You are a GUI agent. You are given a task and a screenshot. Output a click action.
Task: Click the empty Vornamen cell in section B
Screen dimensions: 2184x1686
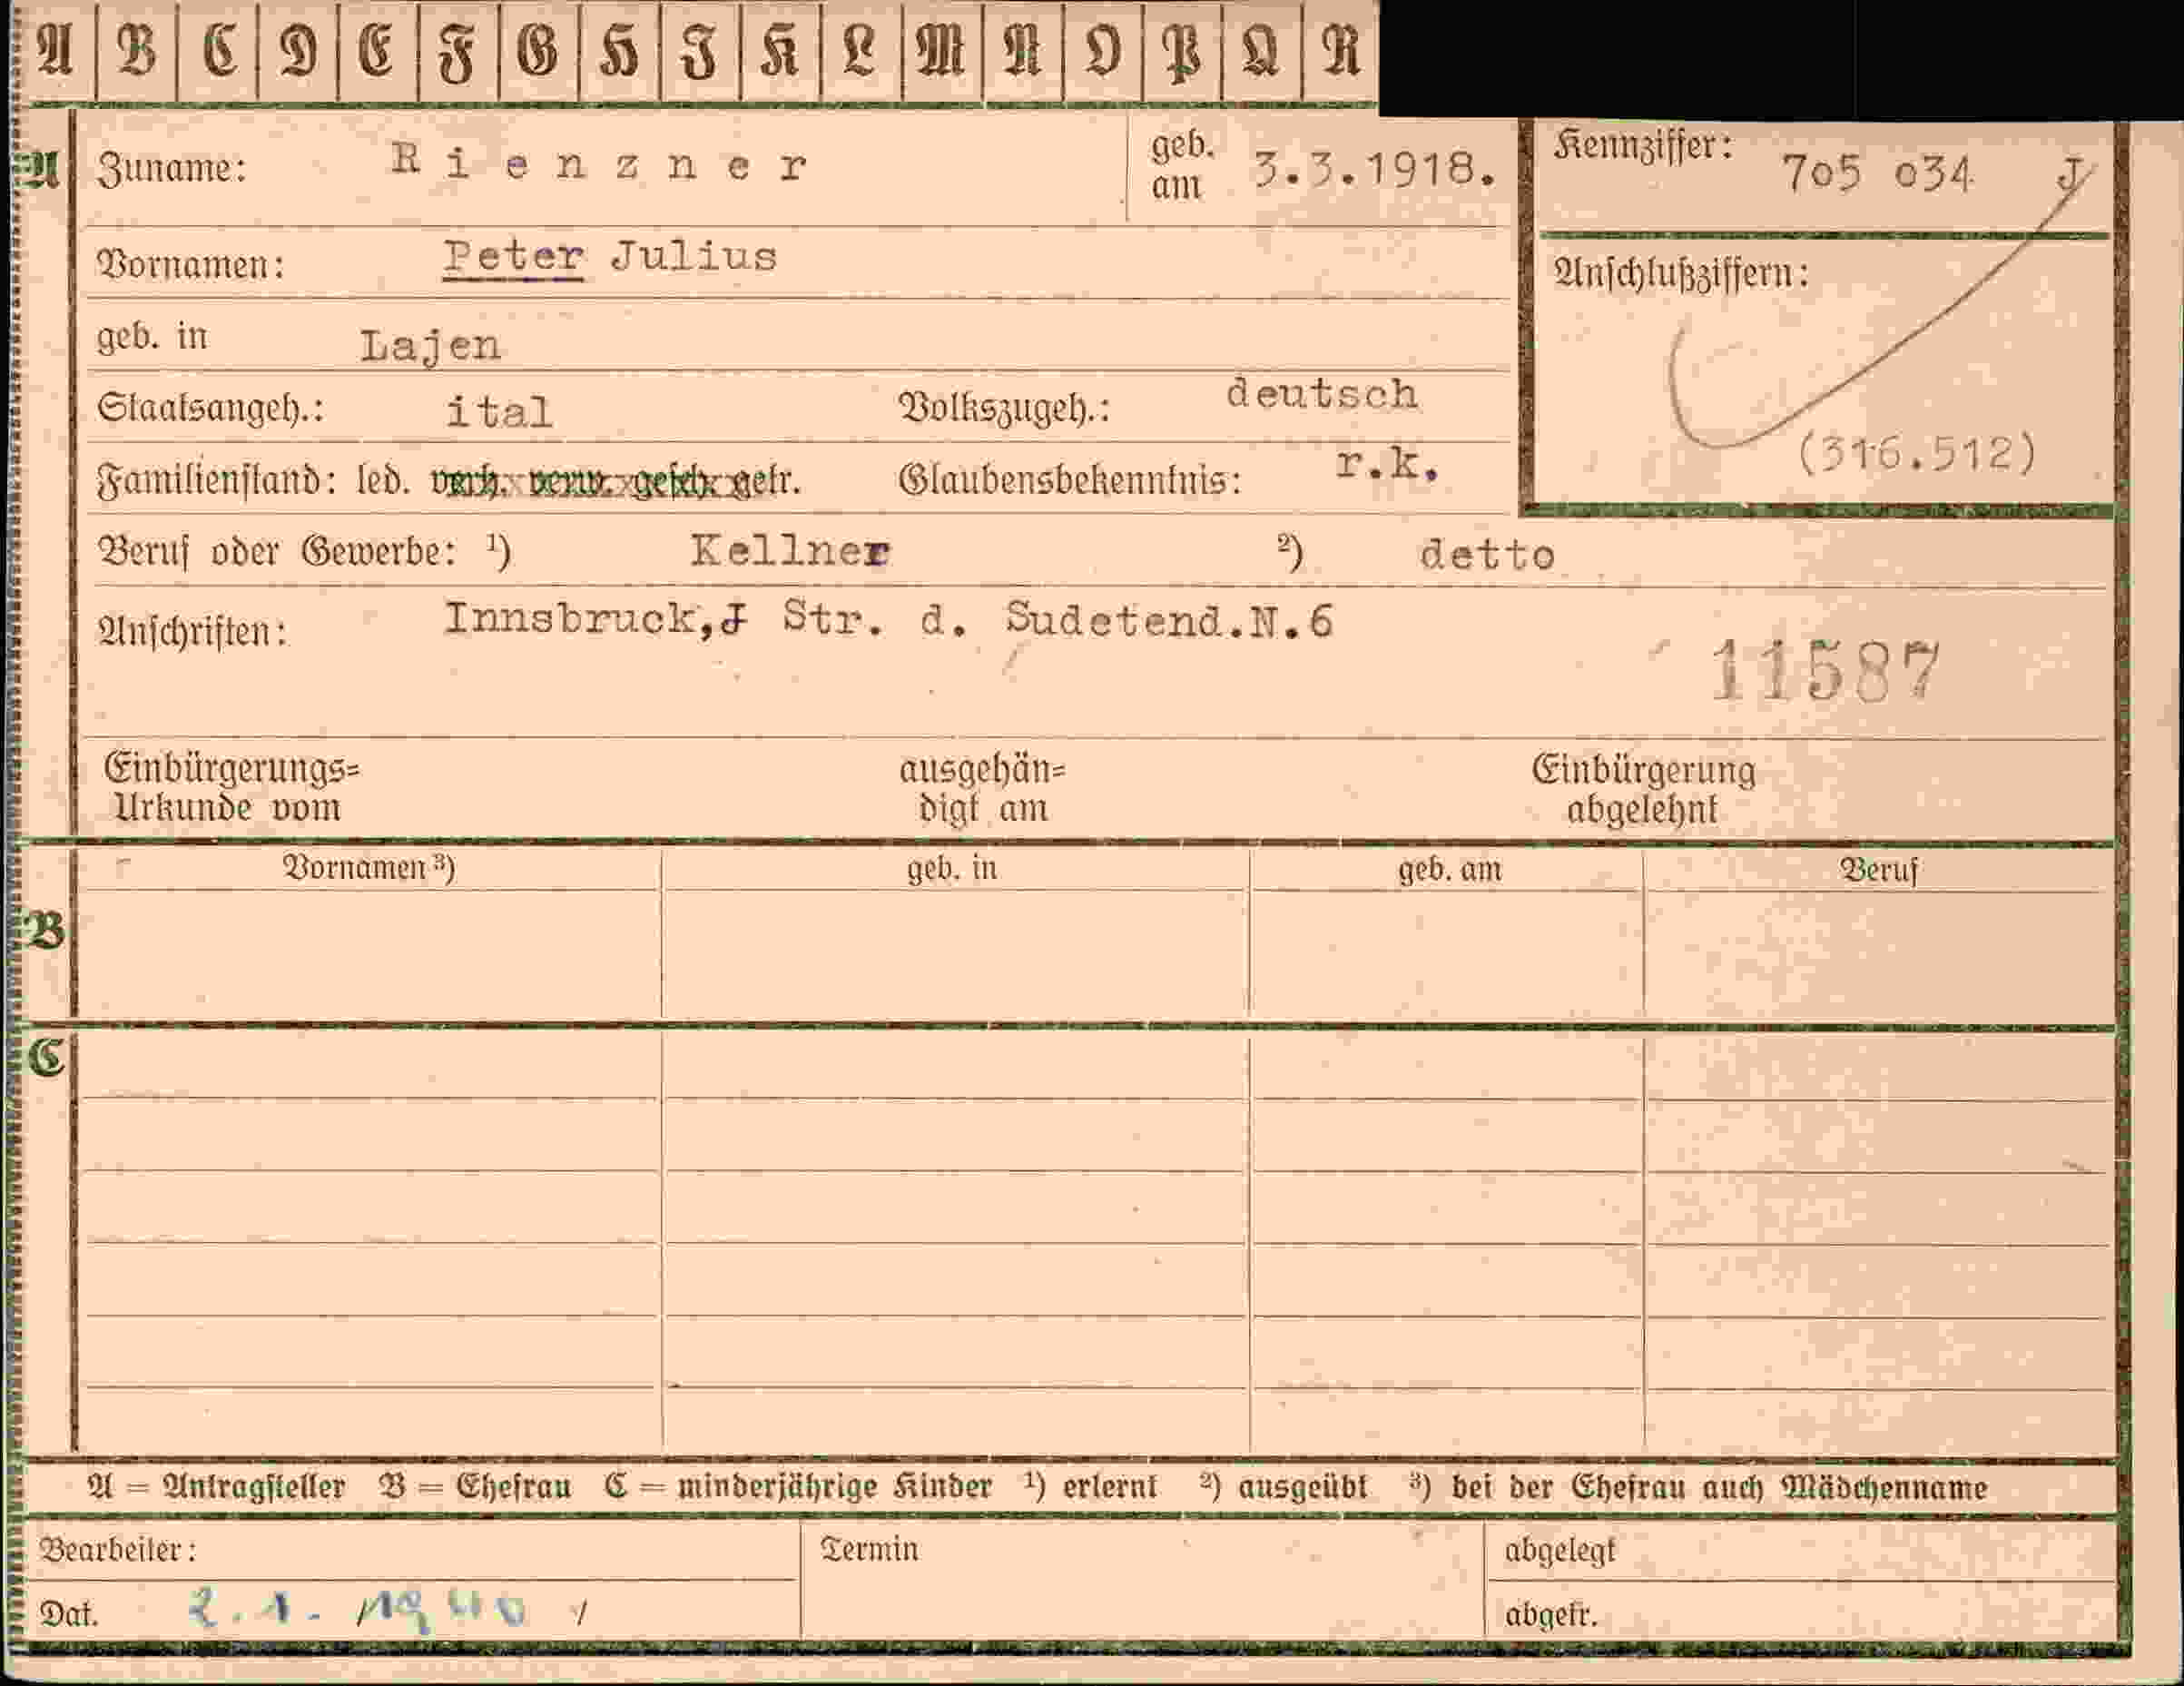(369, 954)
